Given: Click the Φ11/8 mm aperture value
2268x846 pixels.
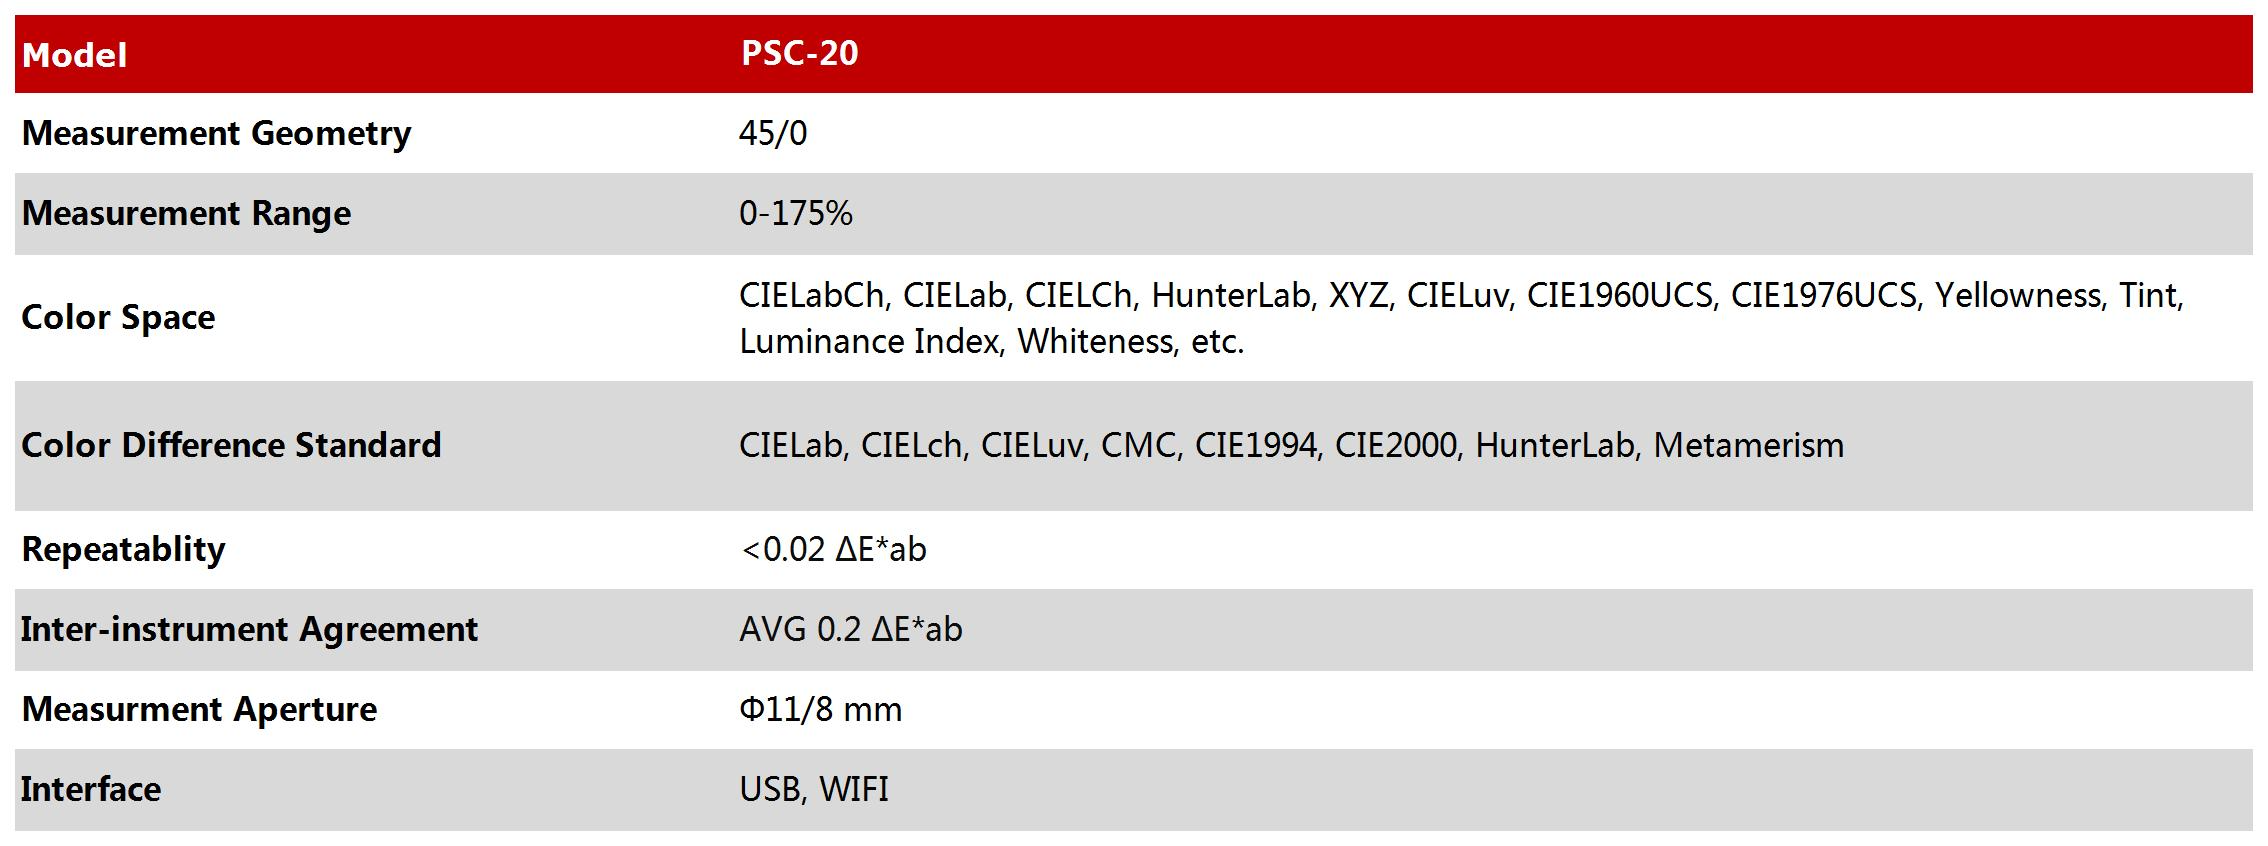Looking at the screenshot, I should [820, 709].
